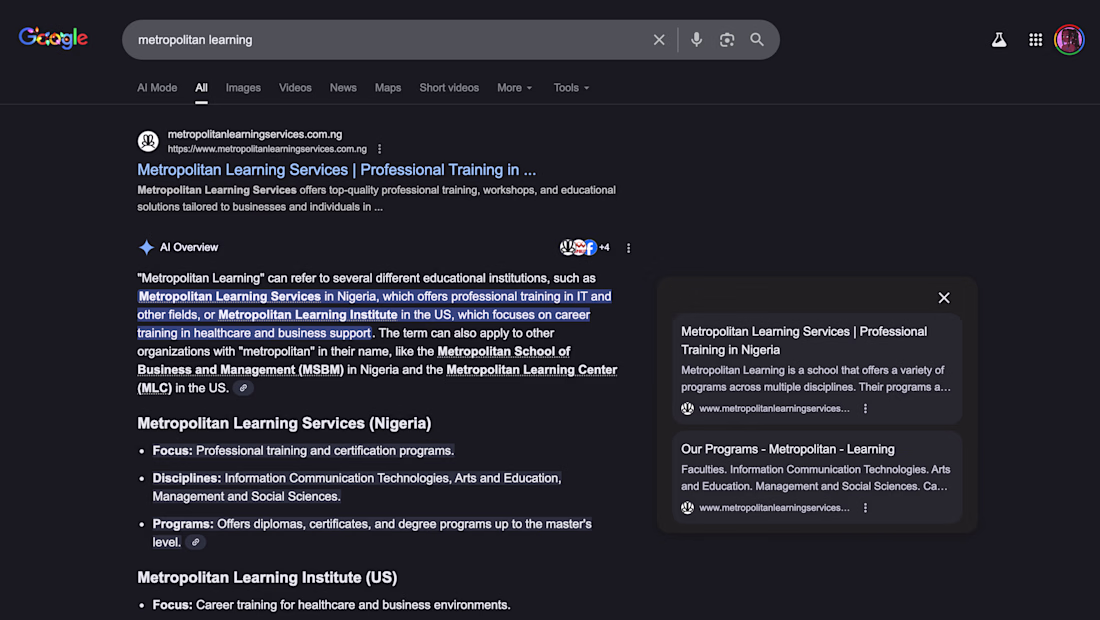Switch to Maps tab
The width and height of the screenshot is (1100, 620).
(388, 88)
